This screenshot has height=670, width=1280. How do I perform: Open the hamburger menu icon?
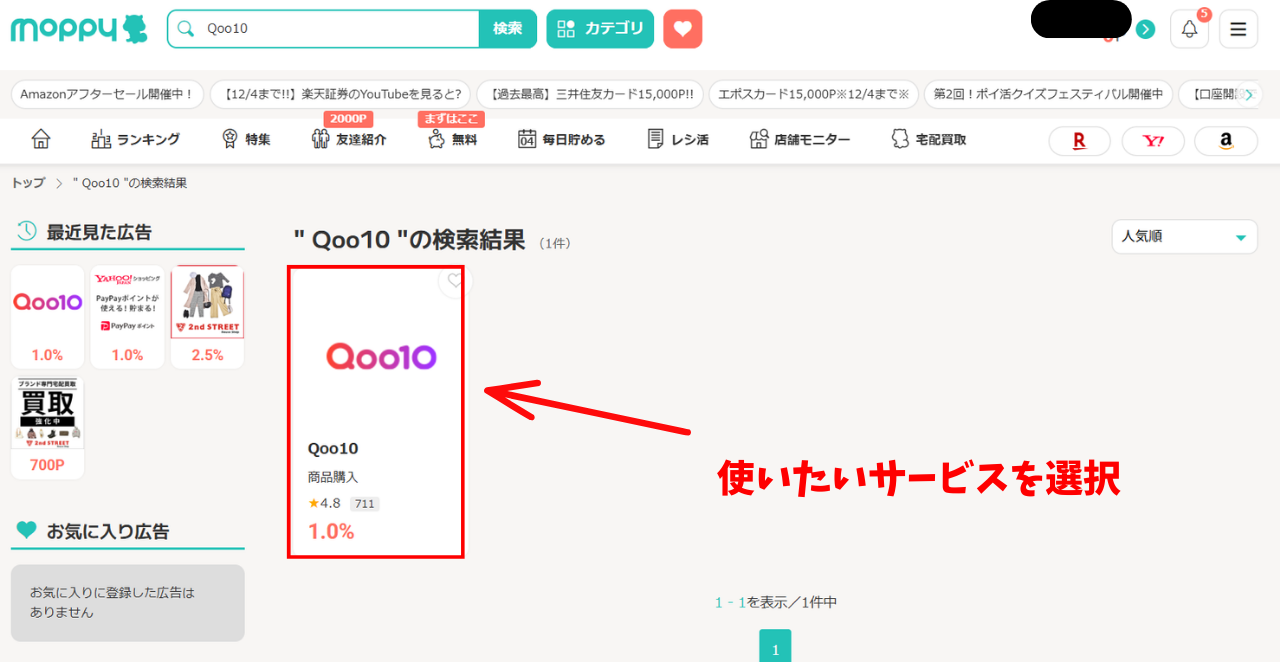(1238, 29)
